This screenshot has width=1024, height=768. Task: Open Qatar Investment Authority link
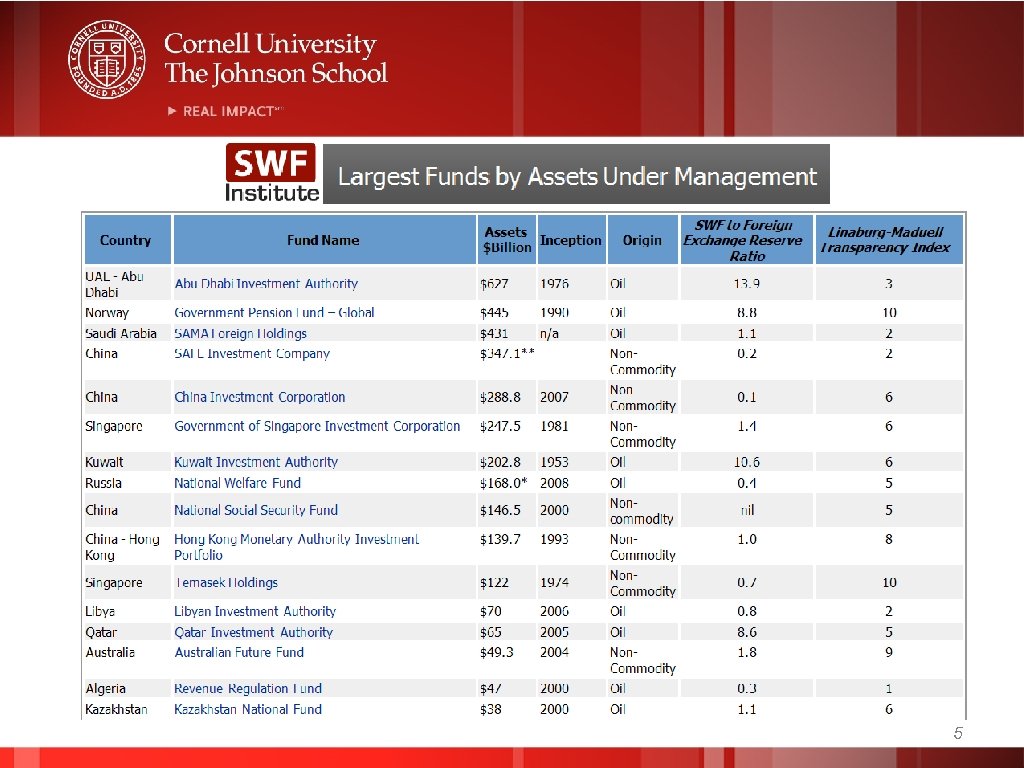(x=253, y=632)
